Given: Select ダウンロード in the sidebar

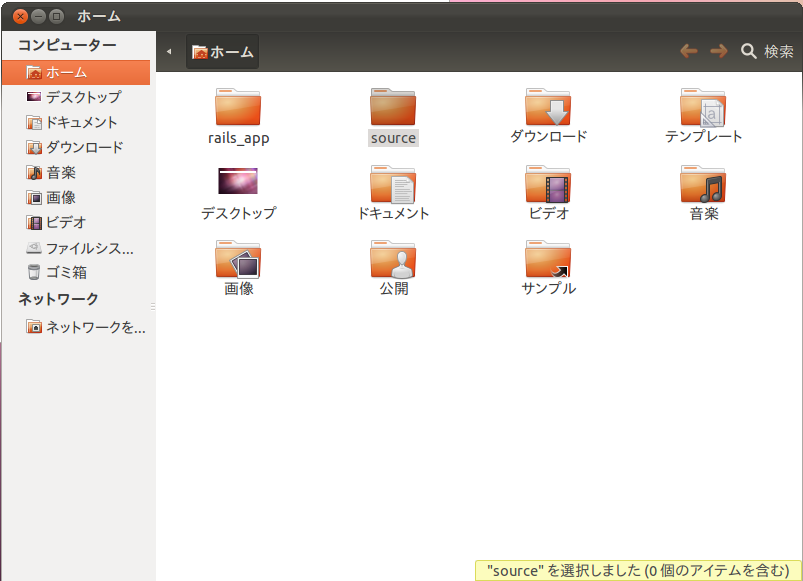Looking at the screenshot, I should coord(76,147).
